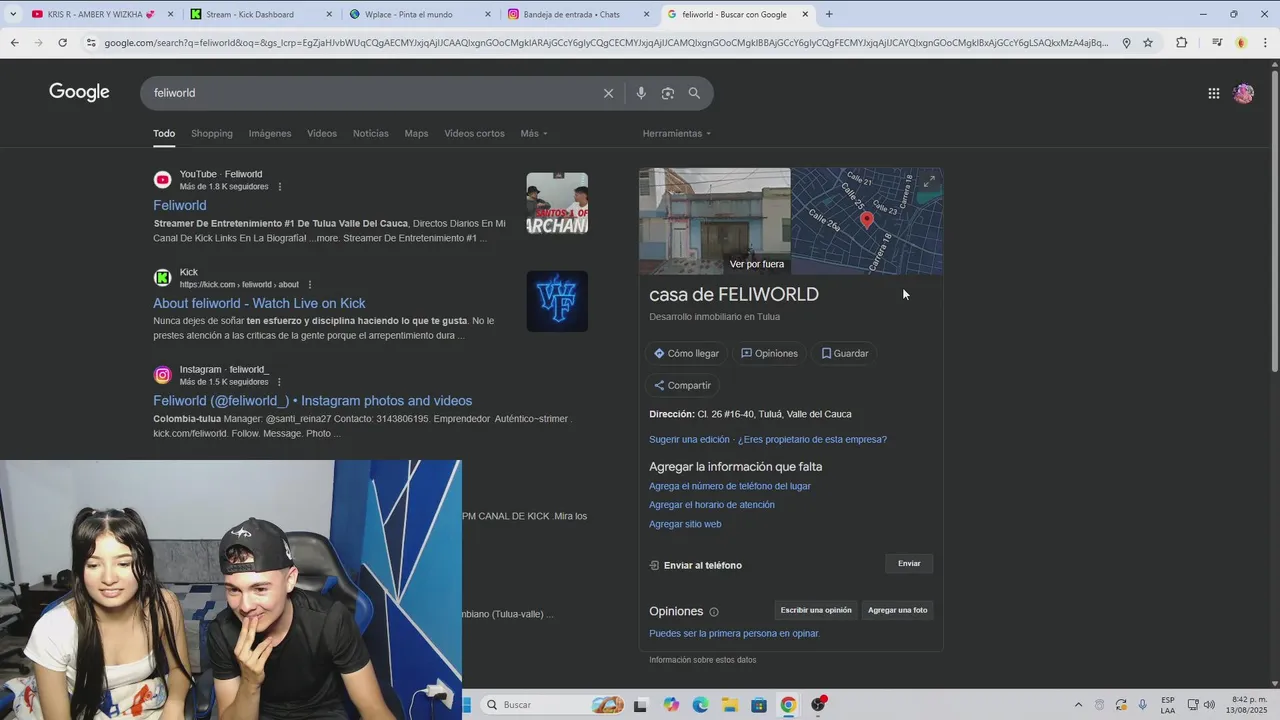Reload the current page

(x=62, y=42)
